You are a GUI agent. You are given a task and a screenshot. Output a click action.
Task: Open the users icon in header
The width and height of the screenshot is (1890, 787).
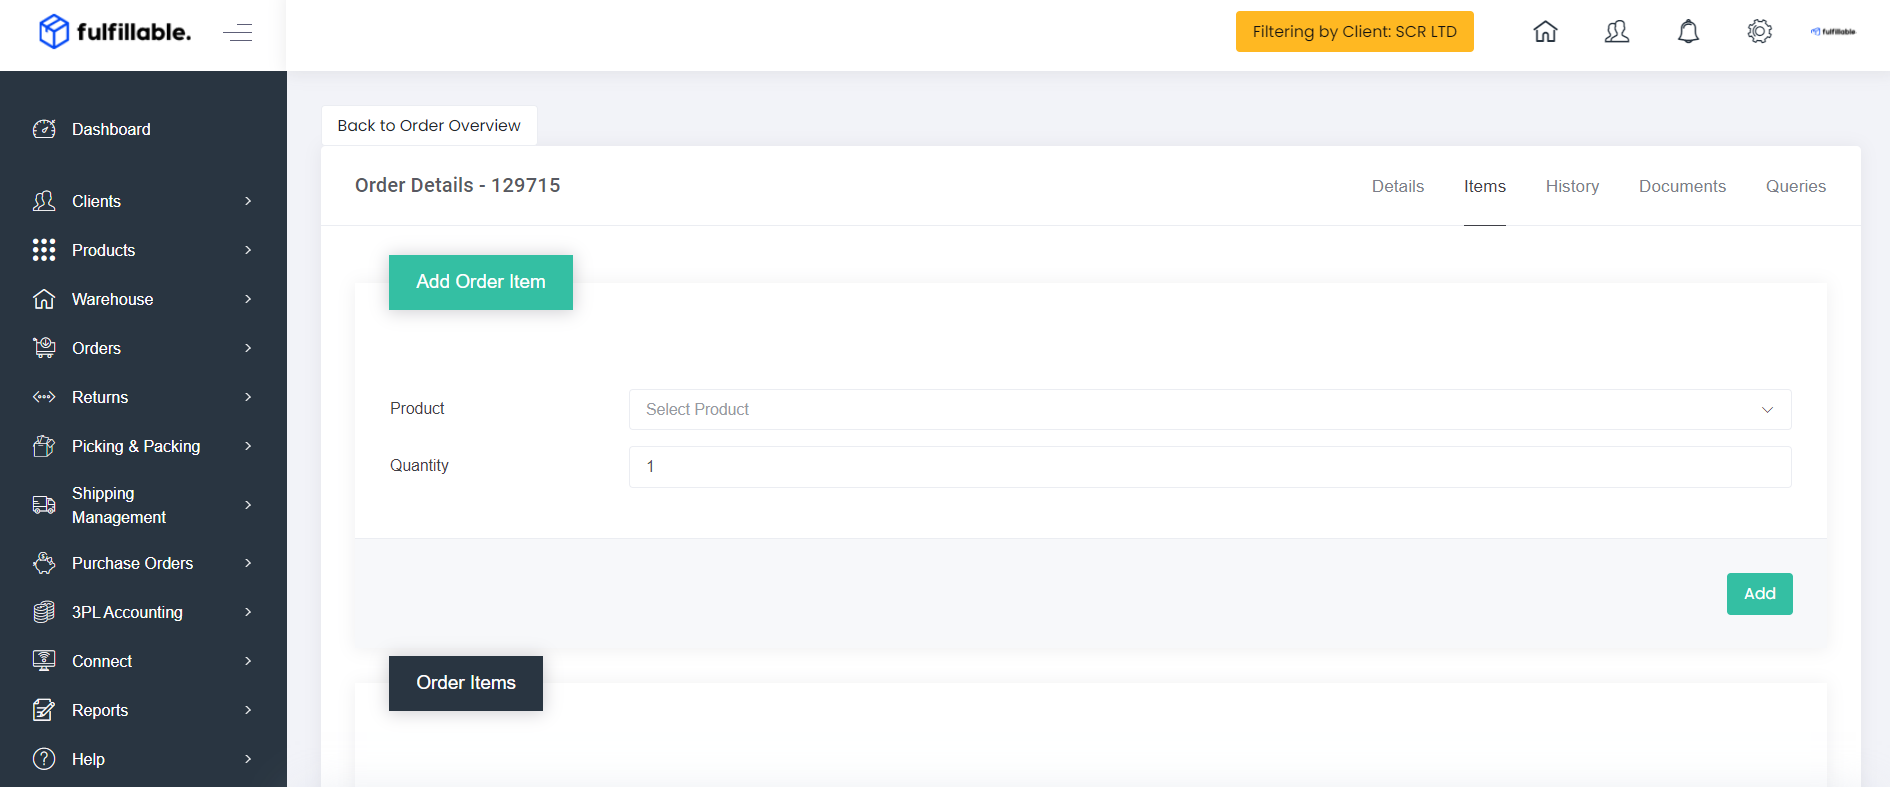point(1617,32)
